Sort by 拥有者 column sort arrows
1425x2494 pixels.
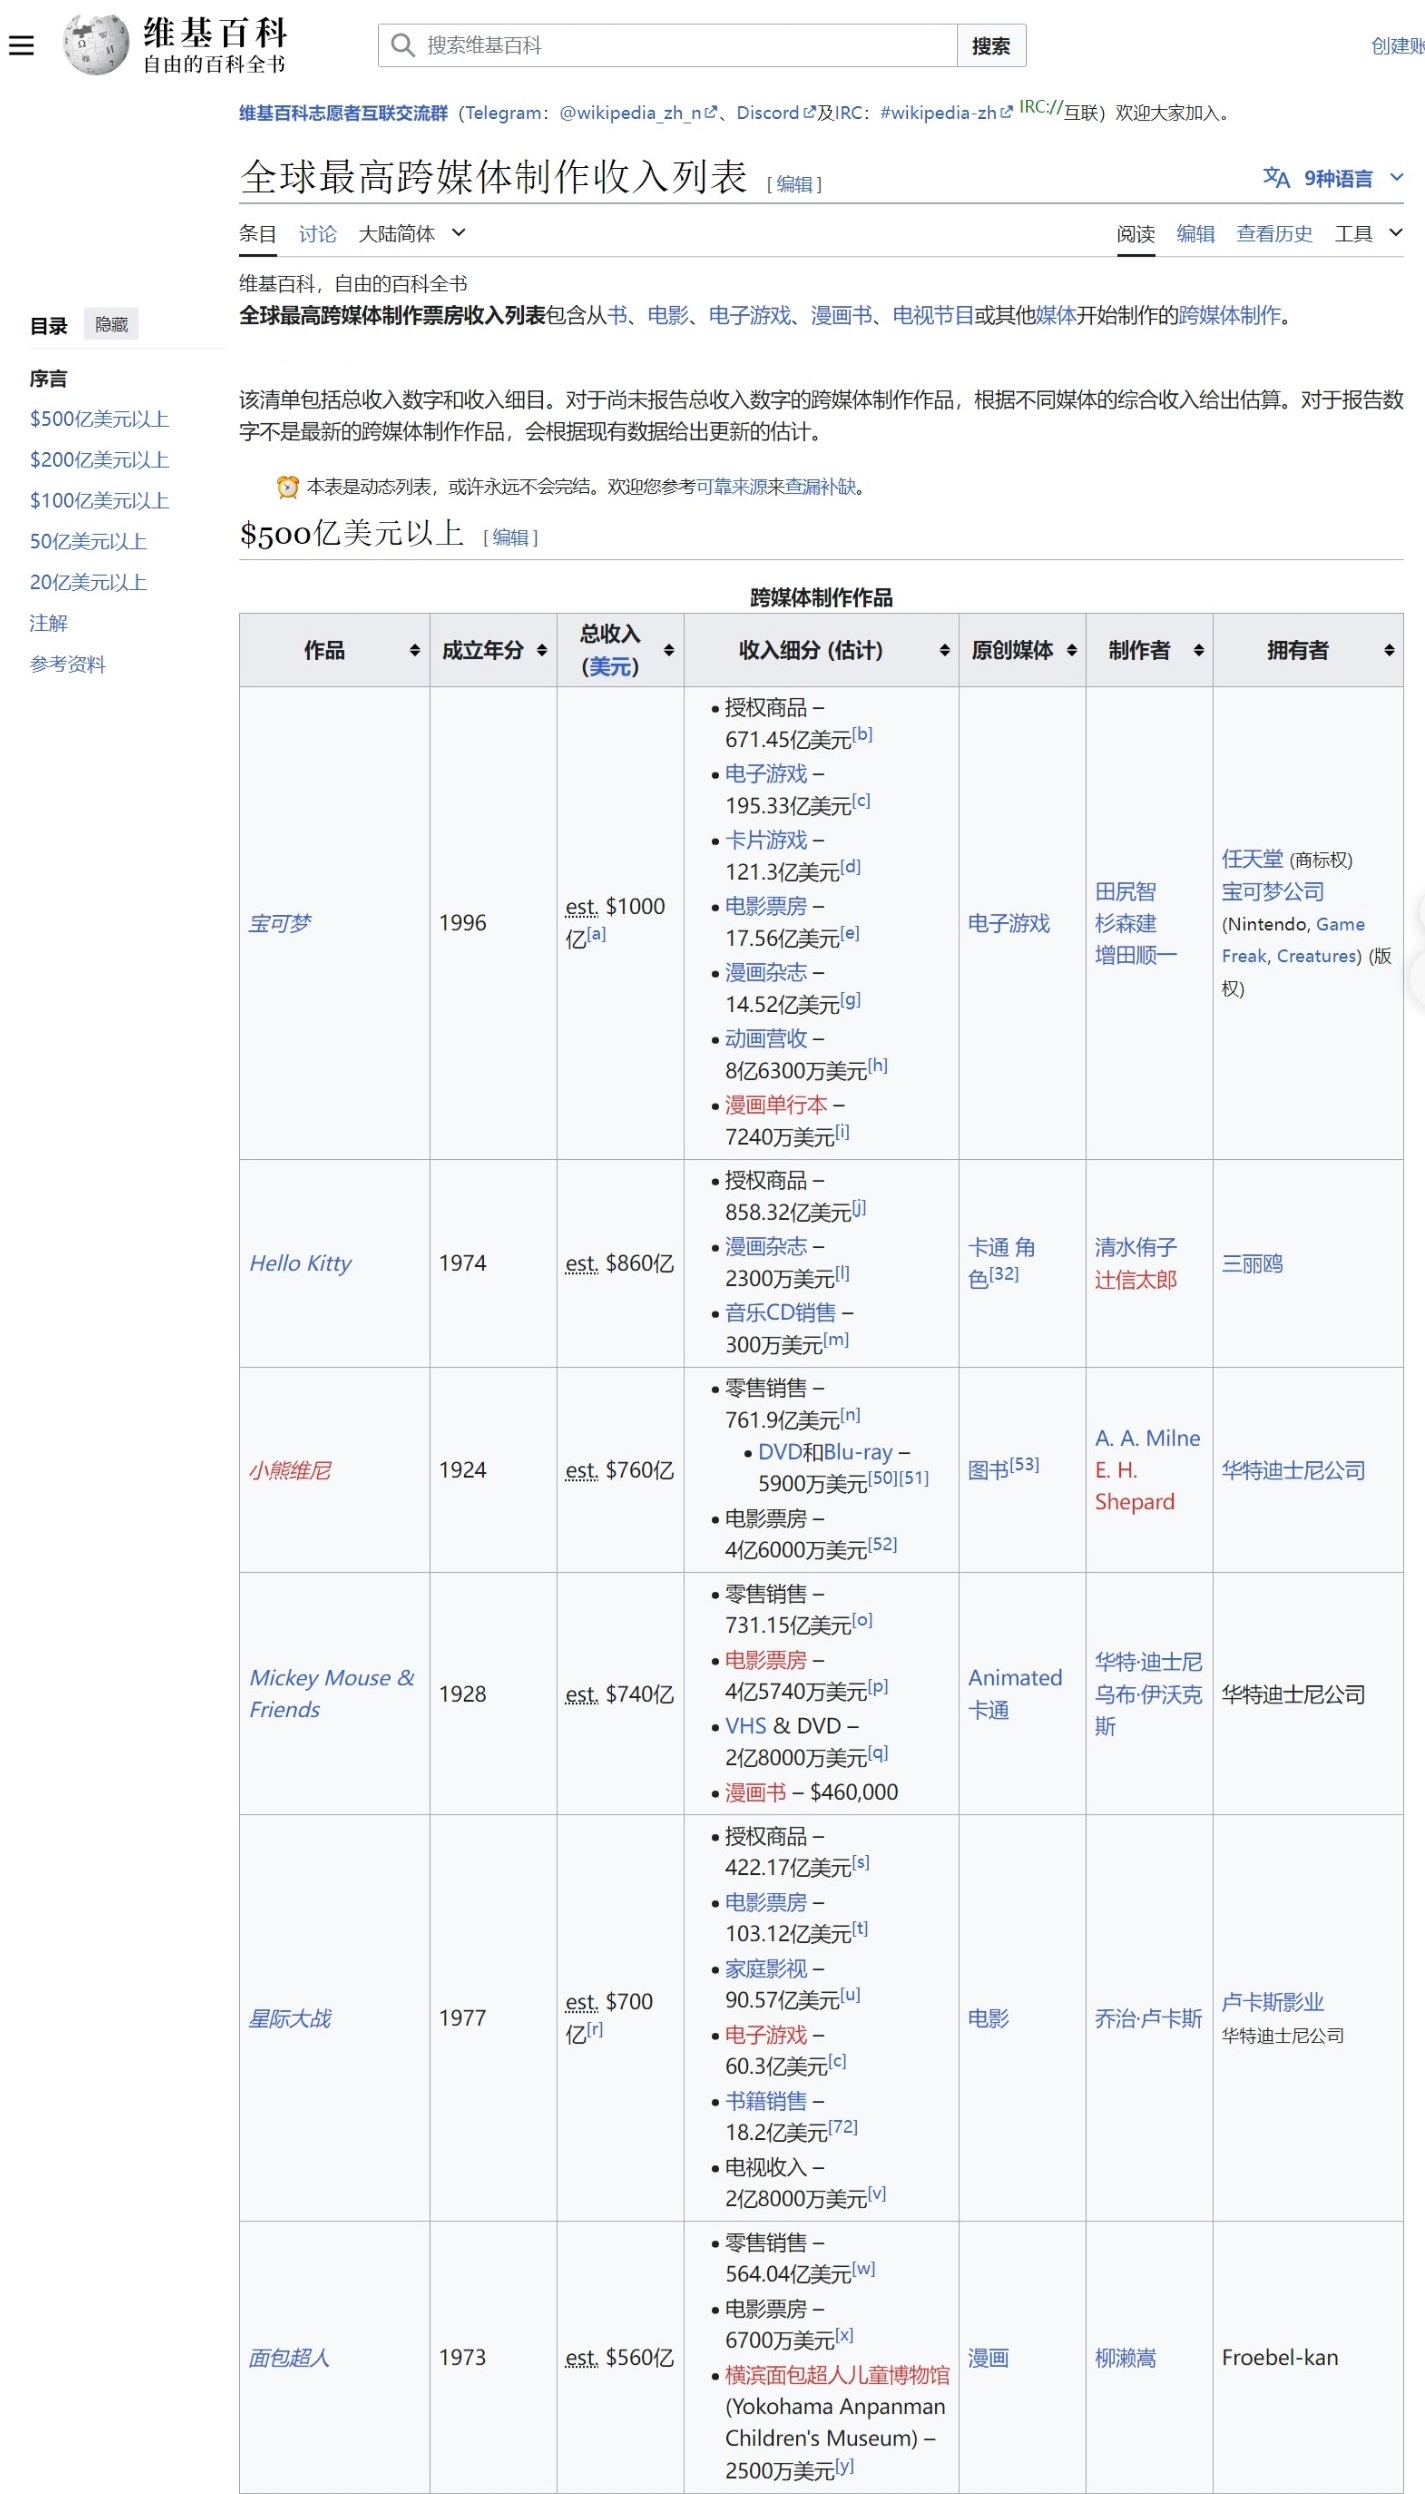point(1389,651)
